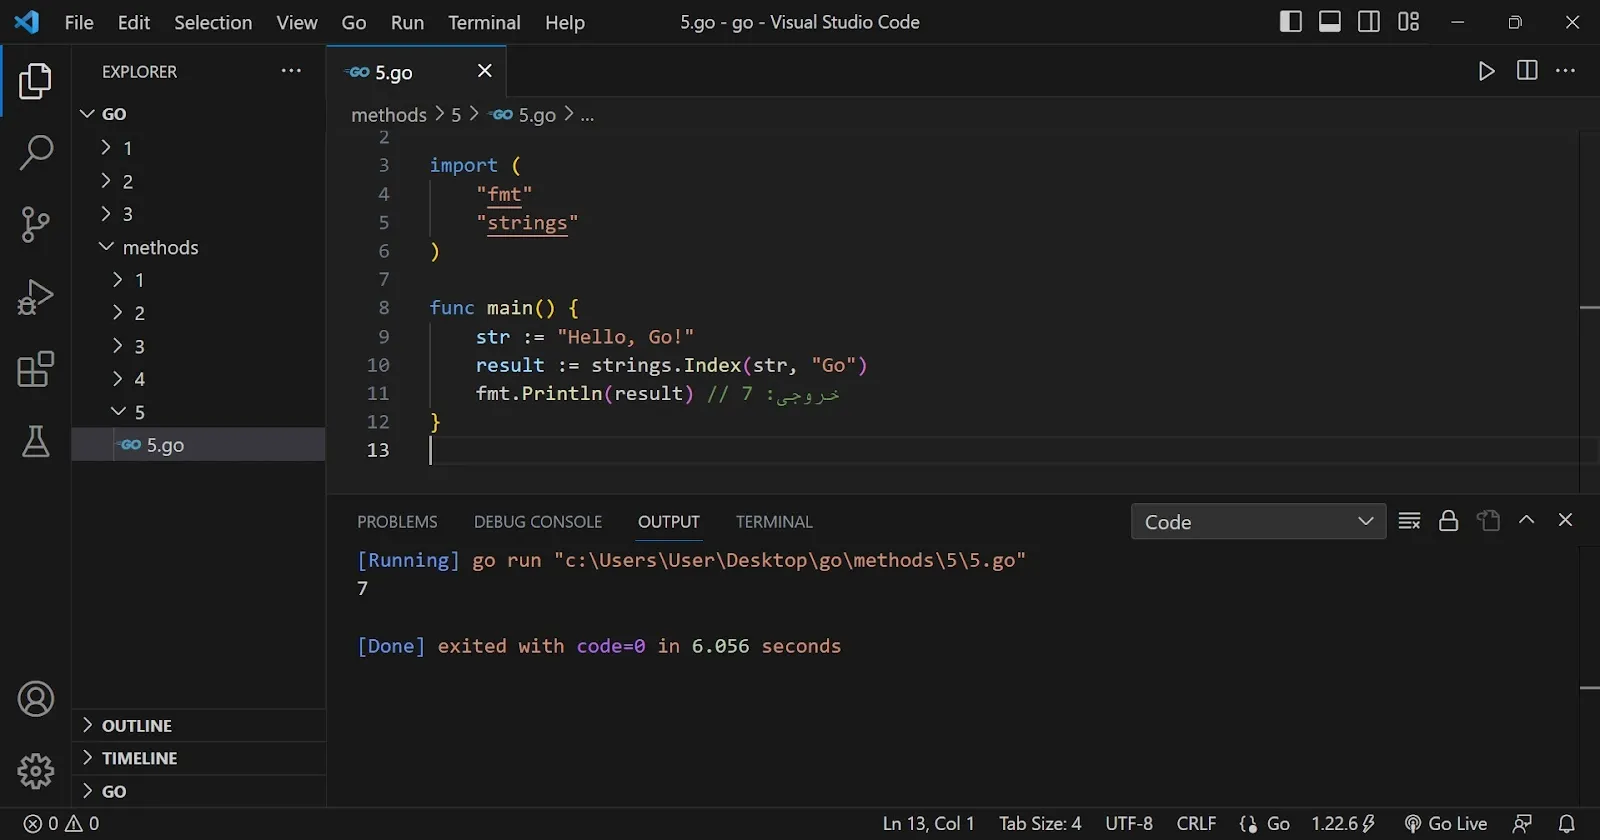Screen dimensions: 1600x840
Task: Click the errors and warnings status indicator
Action: point(61,824)
